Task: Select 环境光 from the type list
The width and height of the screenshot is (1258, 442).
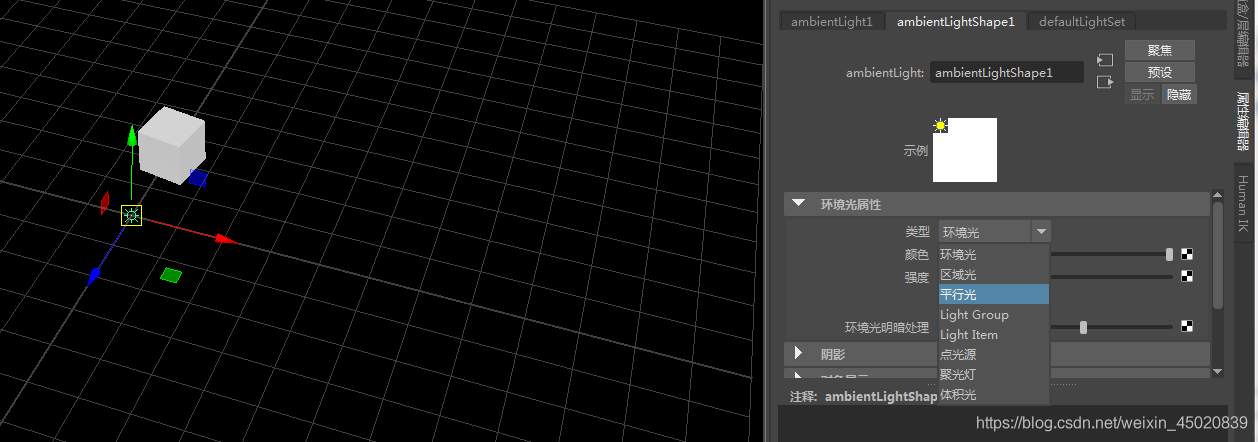Action: 993,254
